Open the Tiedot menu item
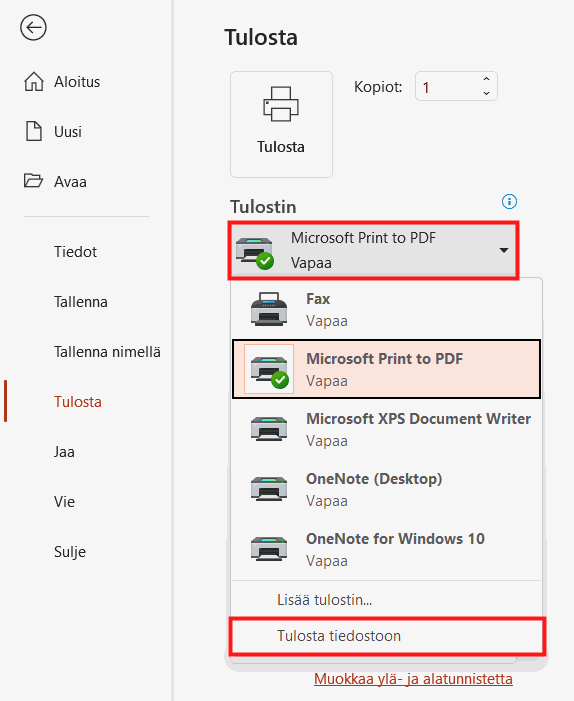Screen dimensions: 574x701 point(75,252)
